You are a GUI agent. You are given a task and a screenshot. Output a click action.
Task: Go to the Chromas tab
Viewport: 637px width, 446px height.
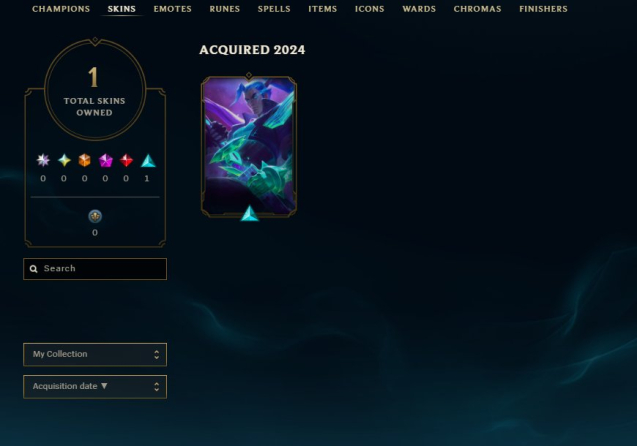(477, 9)
